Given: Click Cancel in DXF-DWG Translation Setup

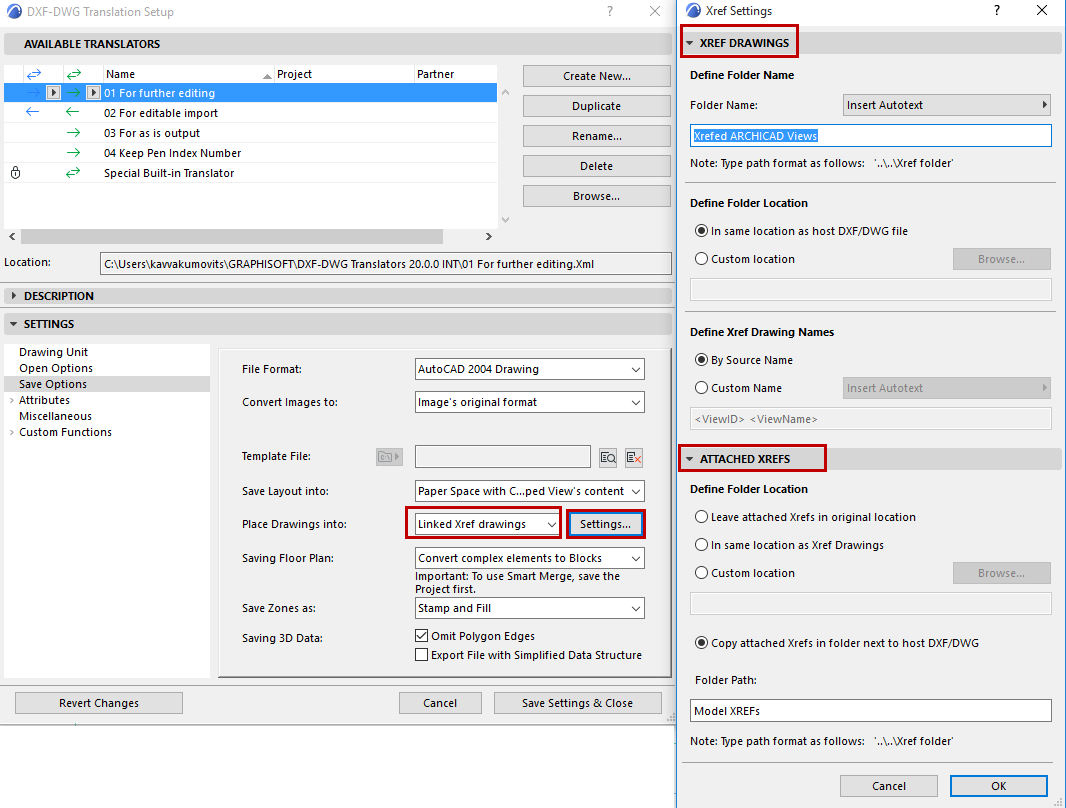Looking at the screenshot, I should (x=440, y=703).
